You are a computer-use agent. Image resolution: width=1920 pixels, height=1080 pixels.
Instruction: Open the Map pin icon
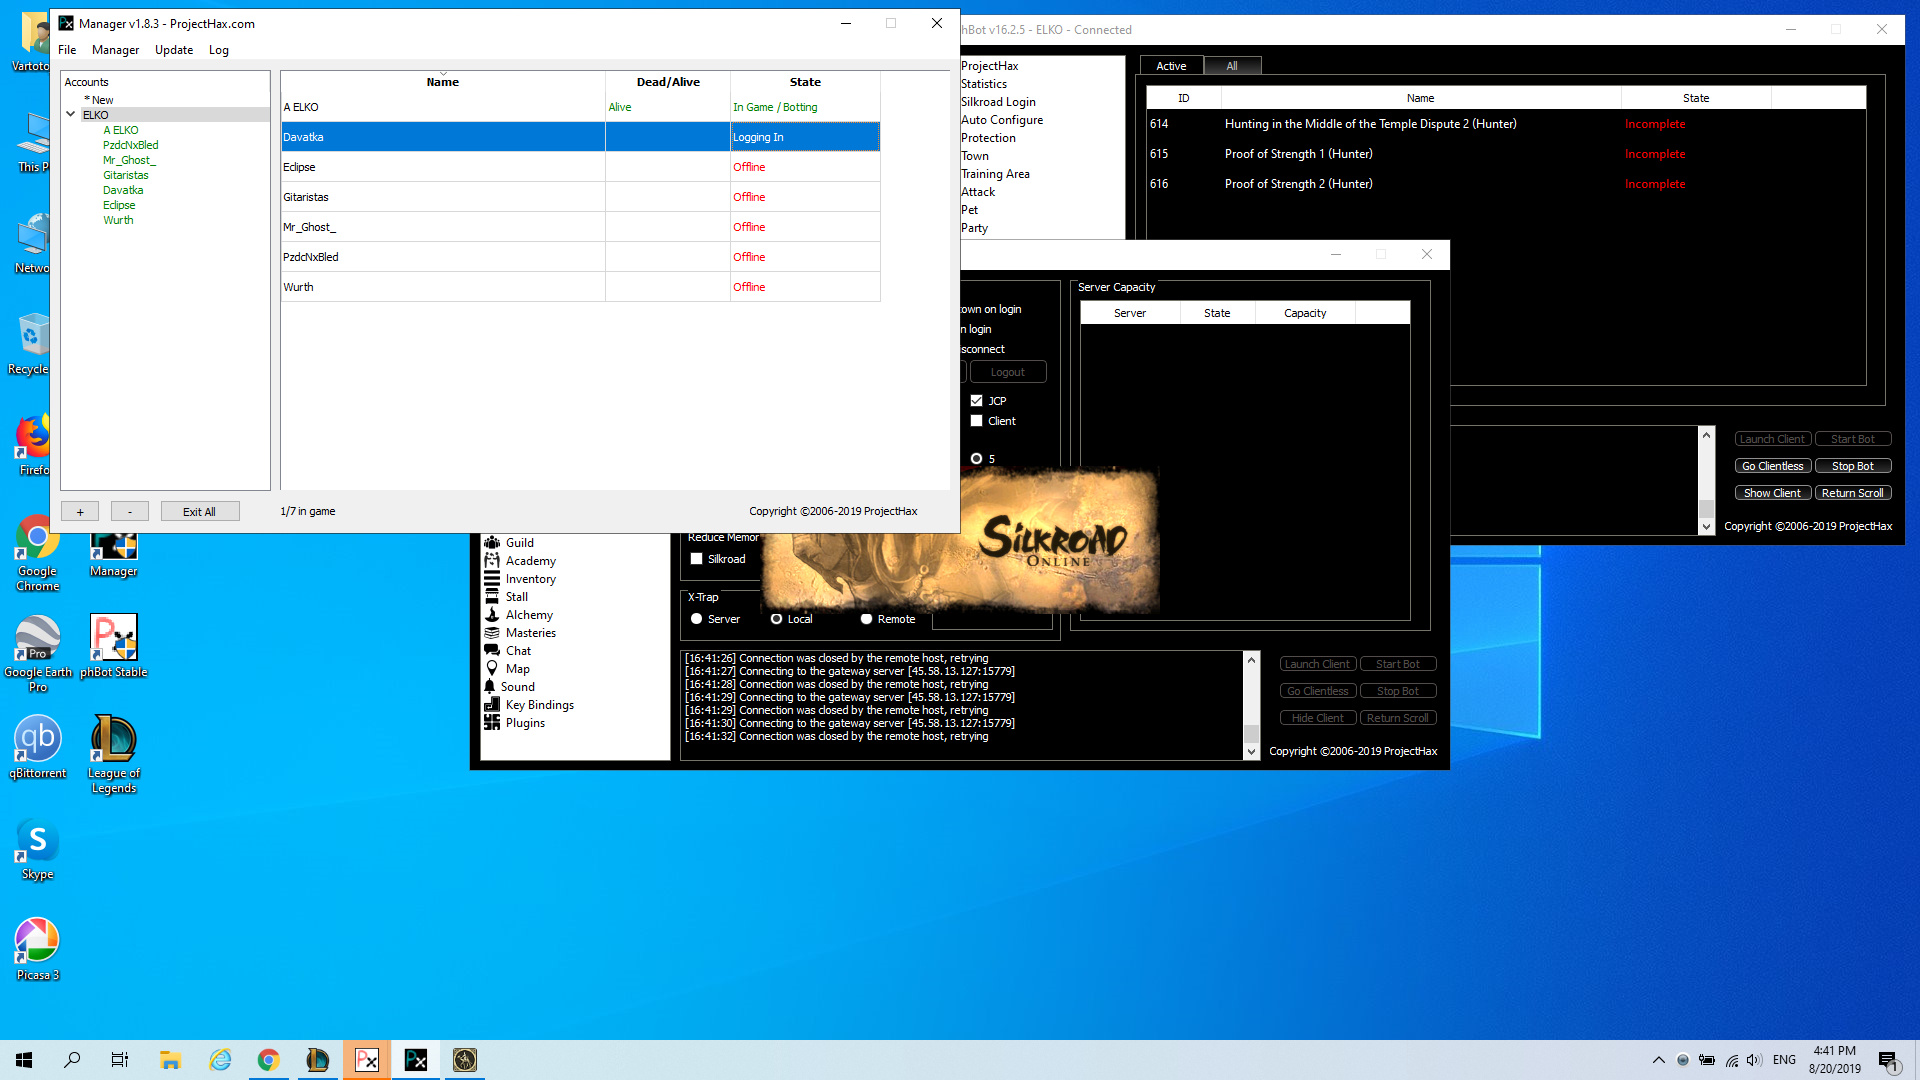point(492,669)
